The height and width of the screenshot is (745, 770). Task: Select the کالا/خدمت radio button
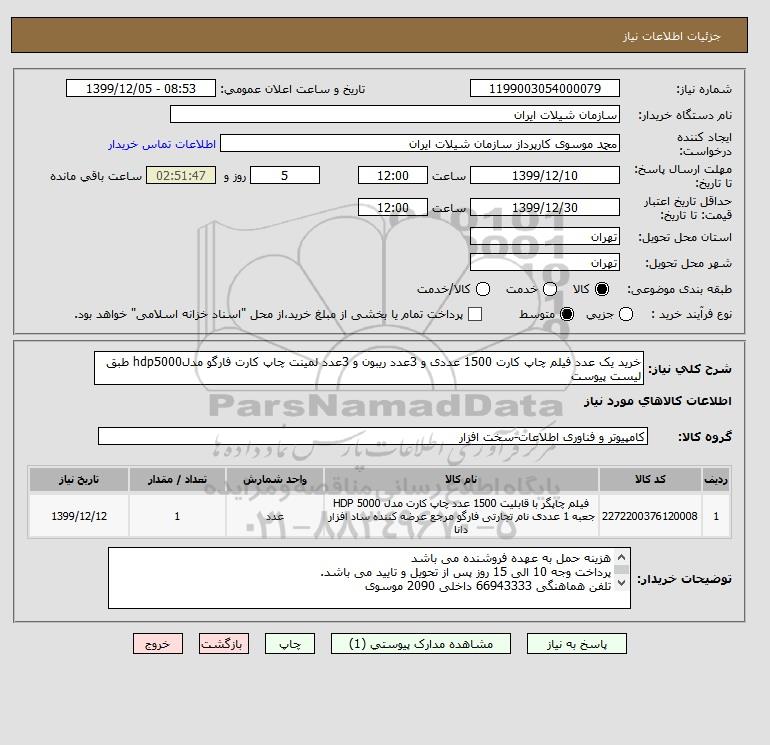pos(483,289)
